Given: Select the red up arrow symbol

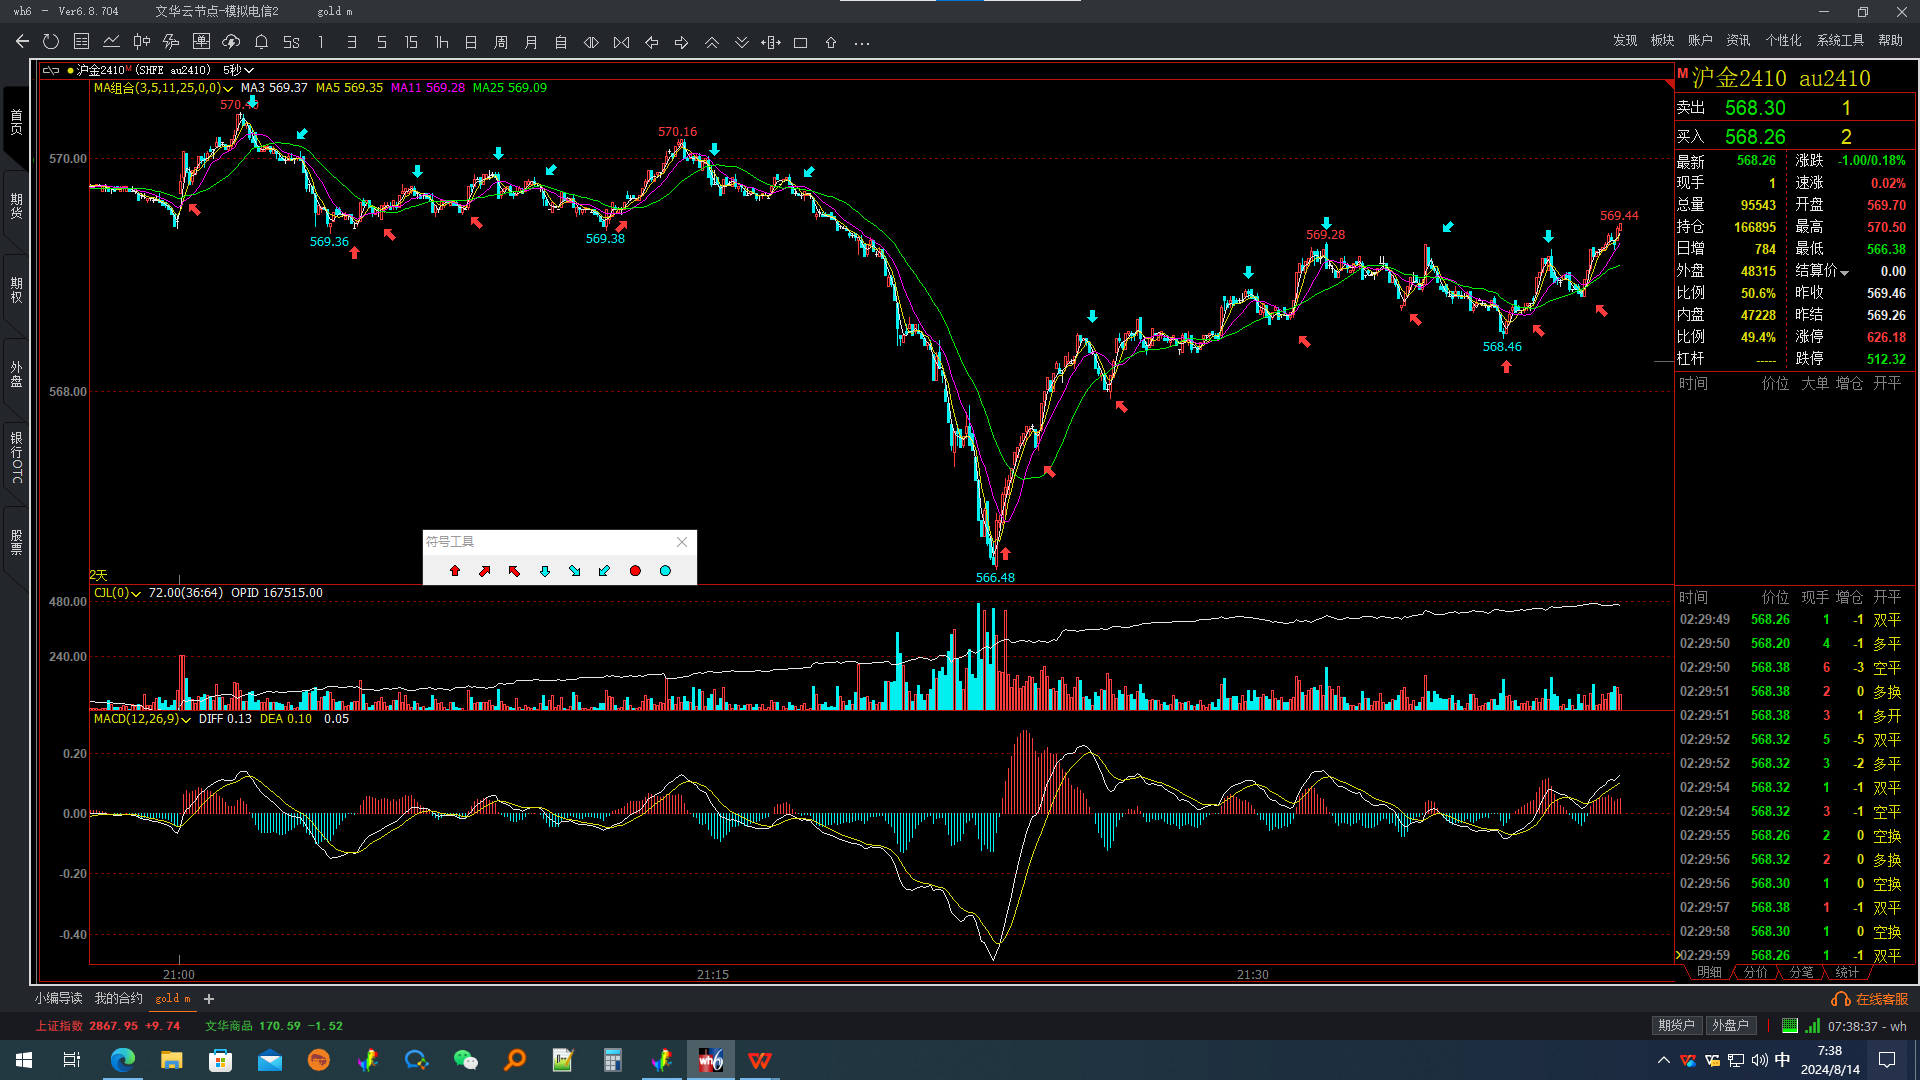Looking at the screenshot, I should pos(455,571).
